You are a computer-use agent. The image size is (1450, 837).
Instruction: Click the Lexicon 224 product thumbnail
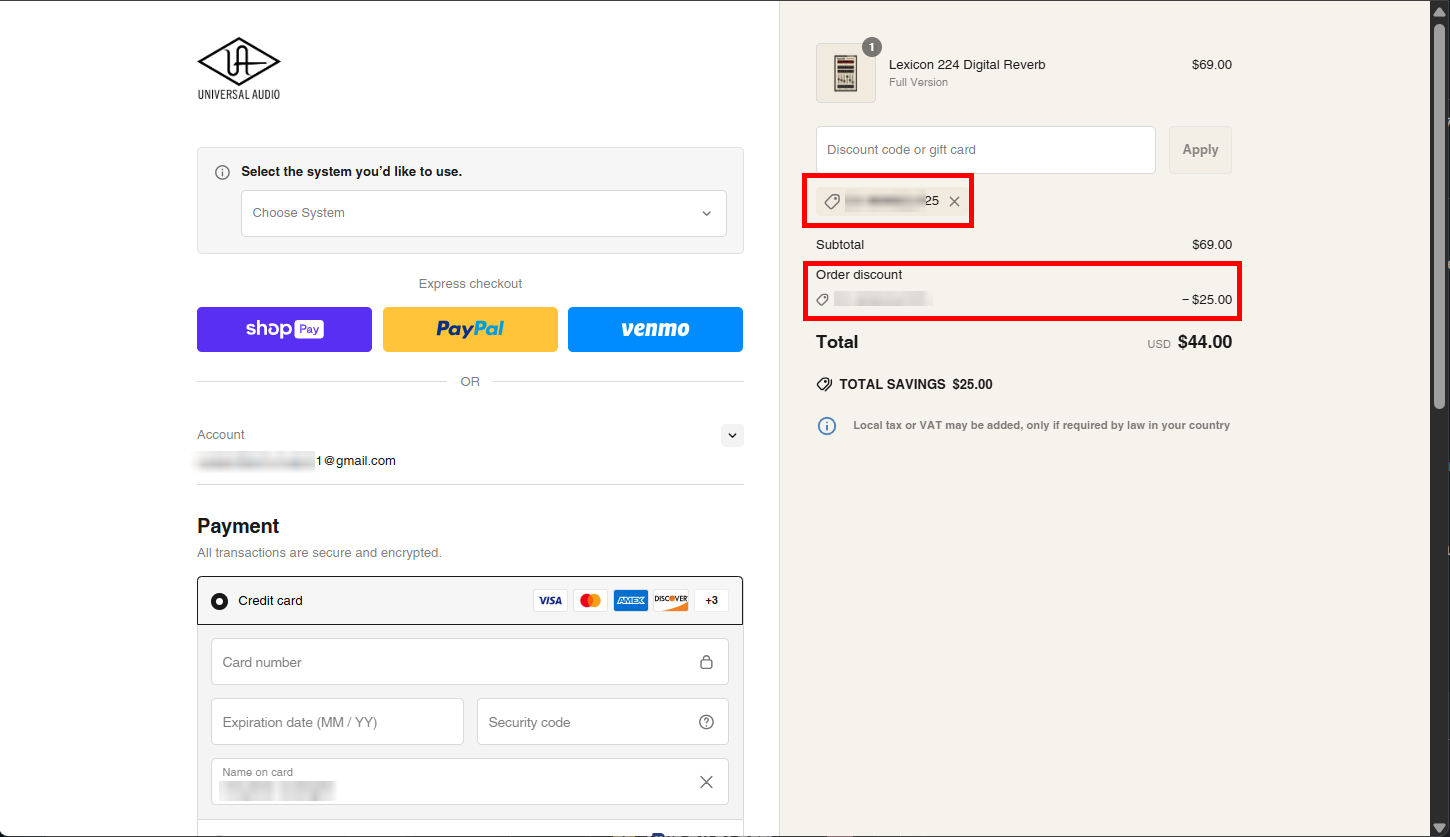pyautogui.click(x=846, y=73)
